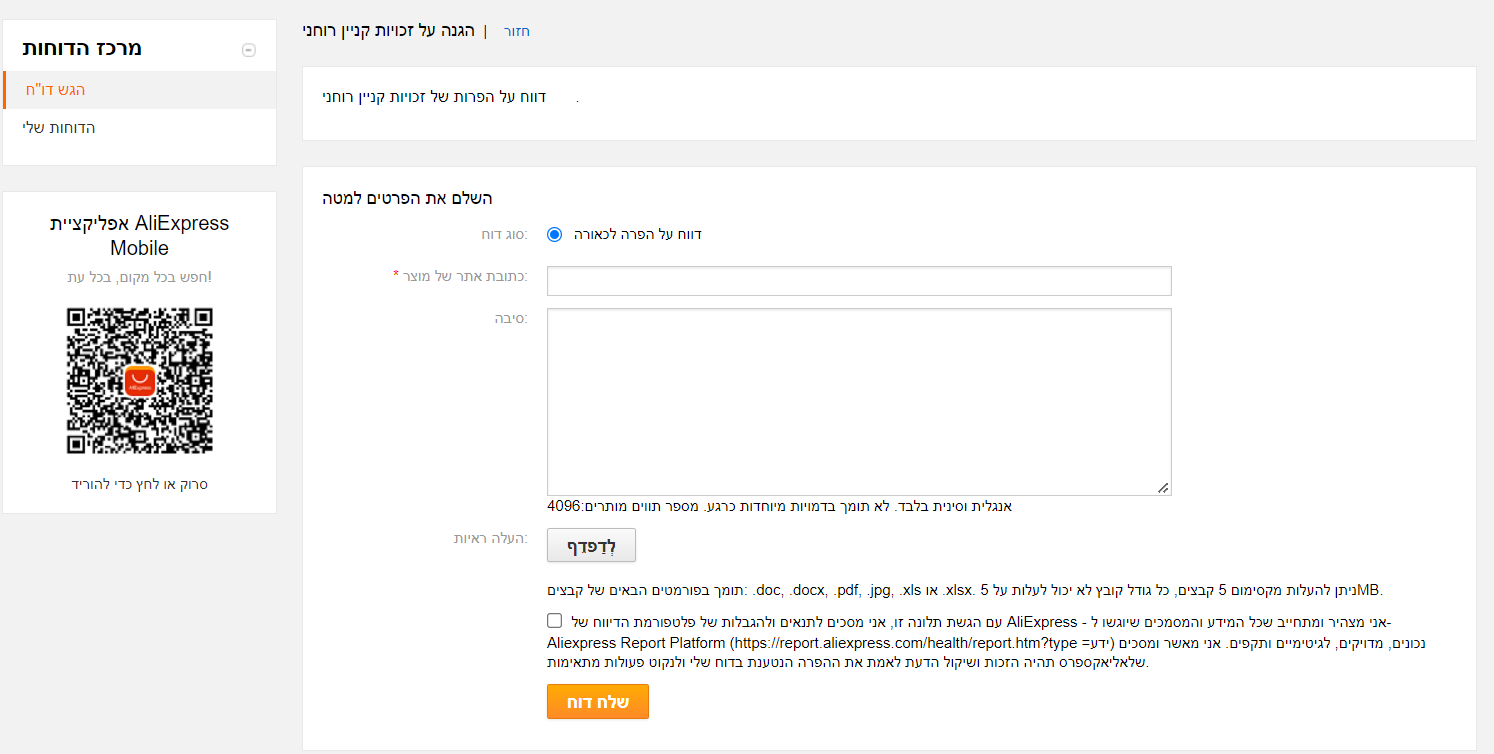1494x754 pixels.
Task: Click the מרכז הדוחות panel heading
Action: 82,48
